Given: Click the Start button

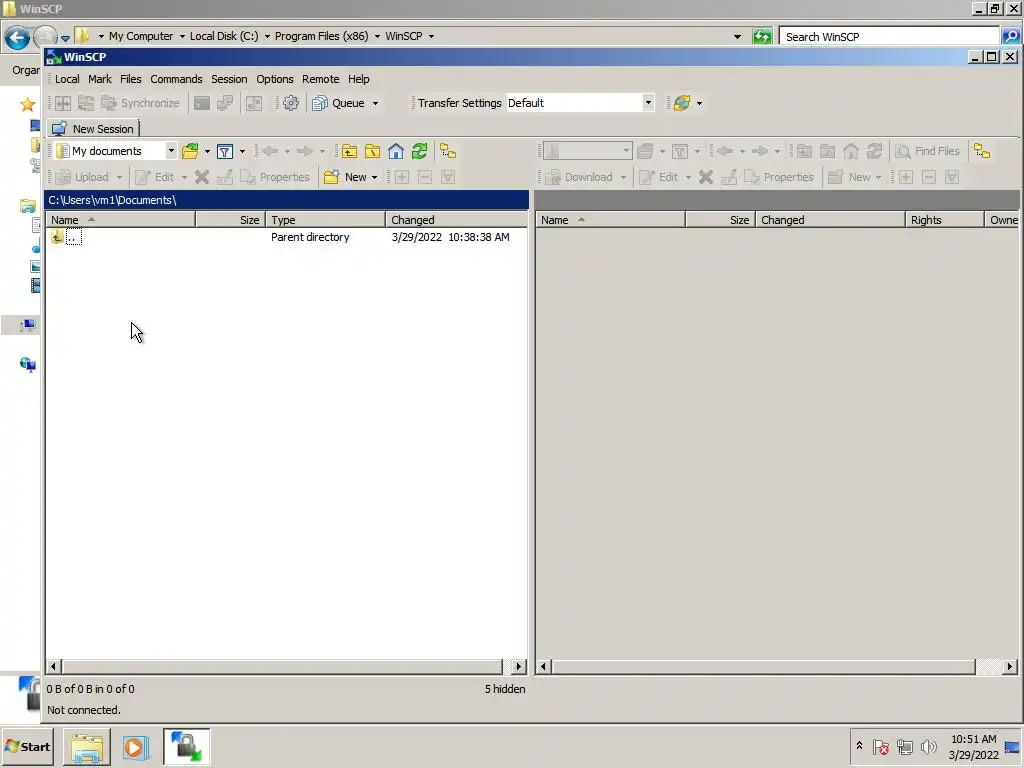Looking at the screenshot, I should point(27,746).
